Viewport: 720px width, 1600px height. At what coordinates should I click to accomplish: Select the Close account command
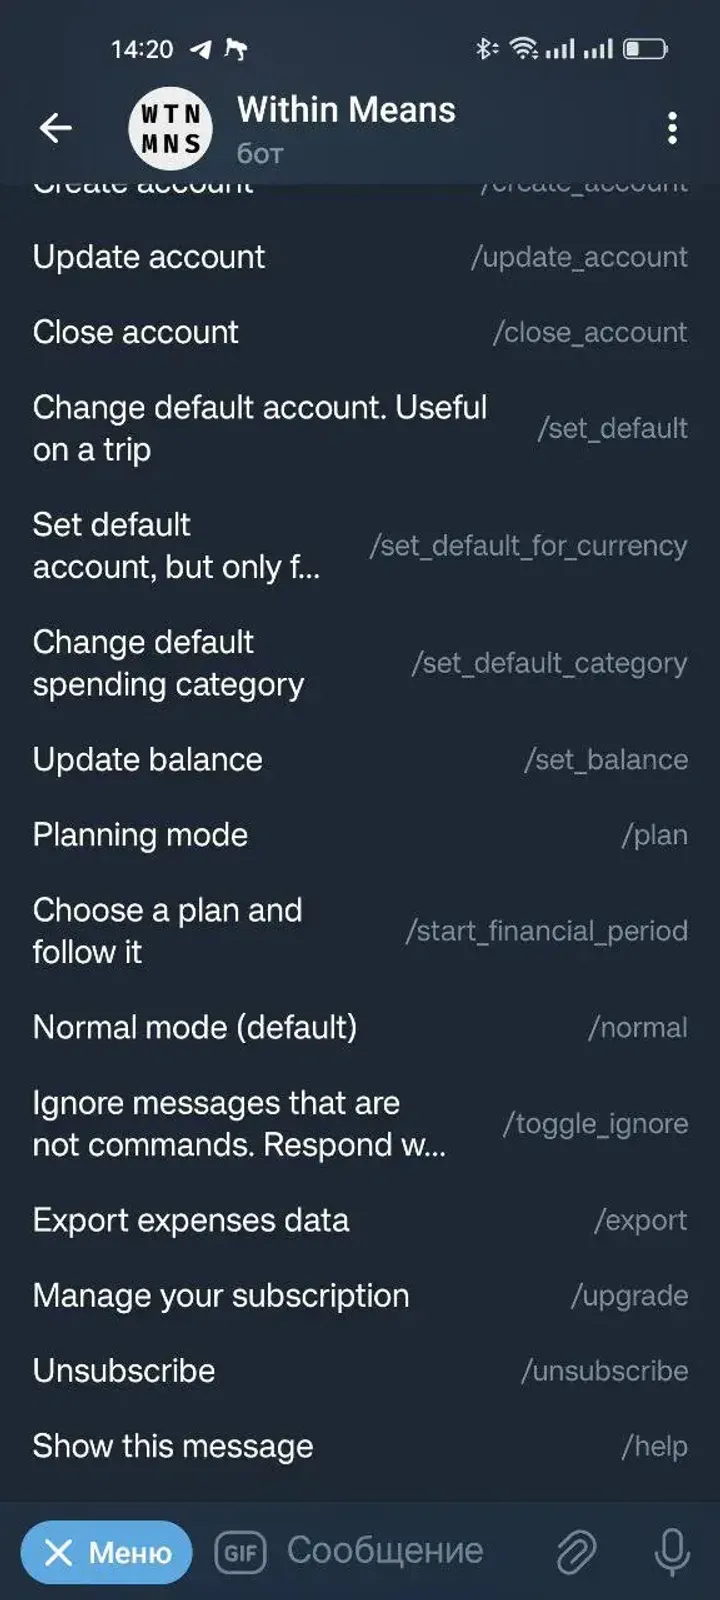point(360,332)
